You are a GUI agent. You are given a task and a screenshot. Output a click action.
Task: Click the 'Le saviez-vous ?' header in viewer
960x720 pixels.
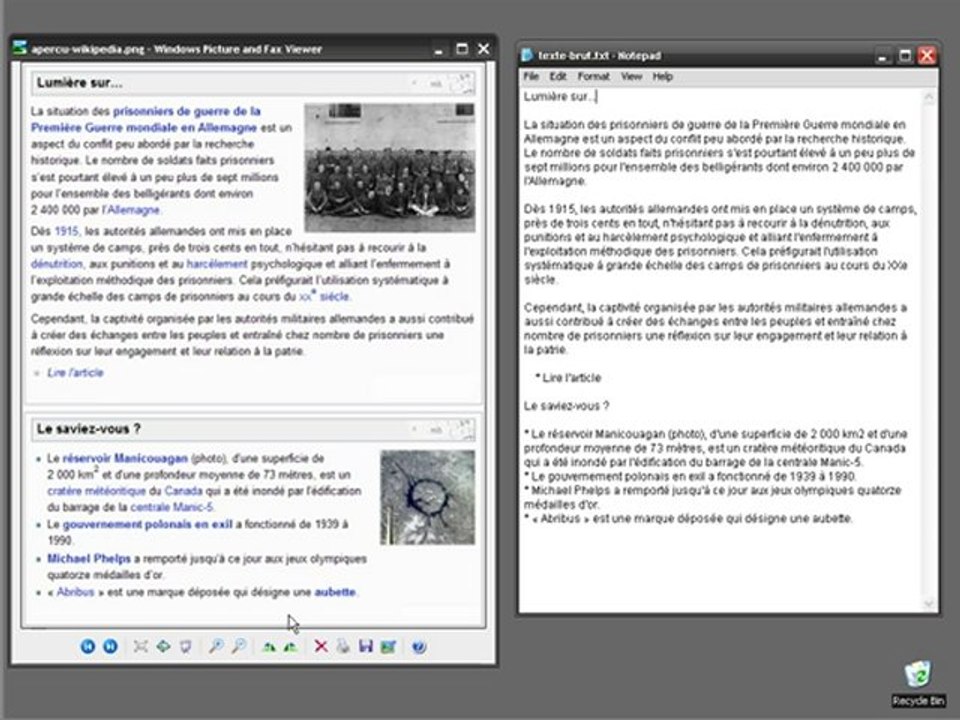coord(89,429)
